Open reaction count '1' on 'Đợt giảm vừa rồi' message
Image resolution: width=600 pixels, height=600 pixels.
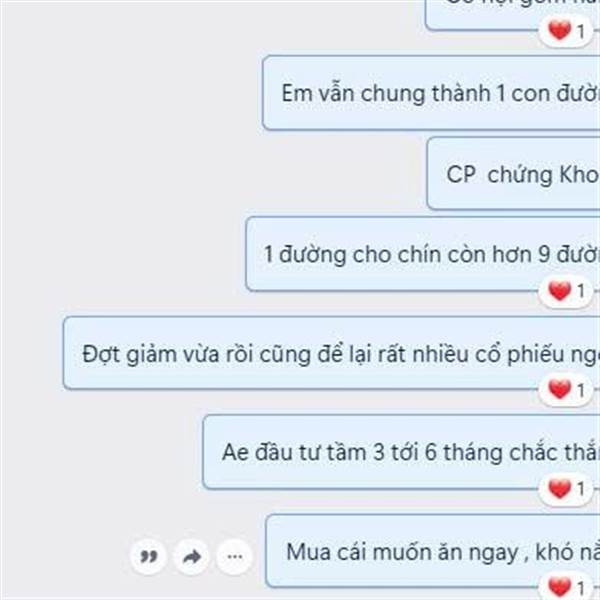click(581, 390)
